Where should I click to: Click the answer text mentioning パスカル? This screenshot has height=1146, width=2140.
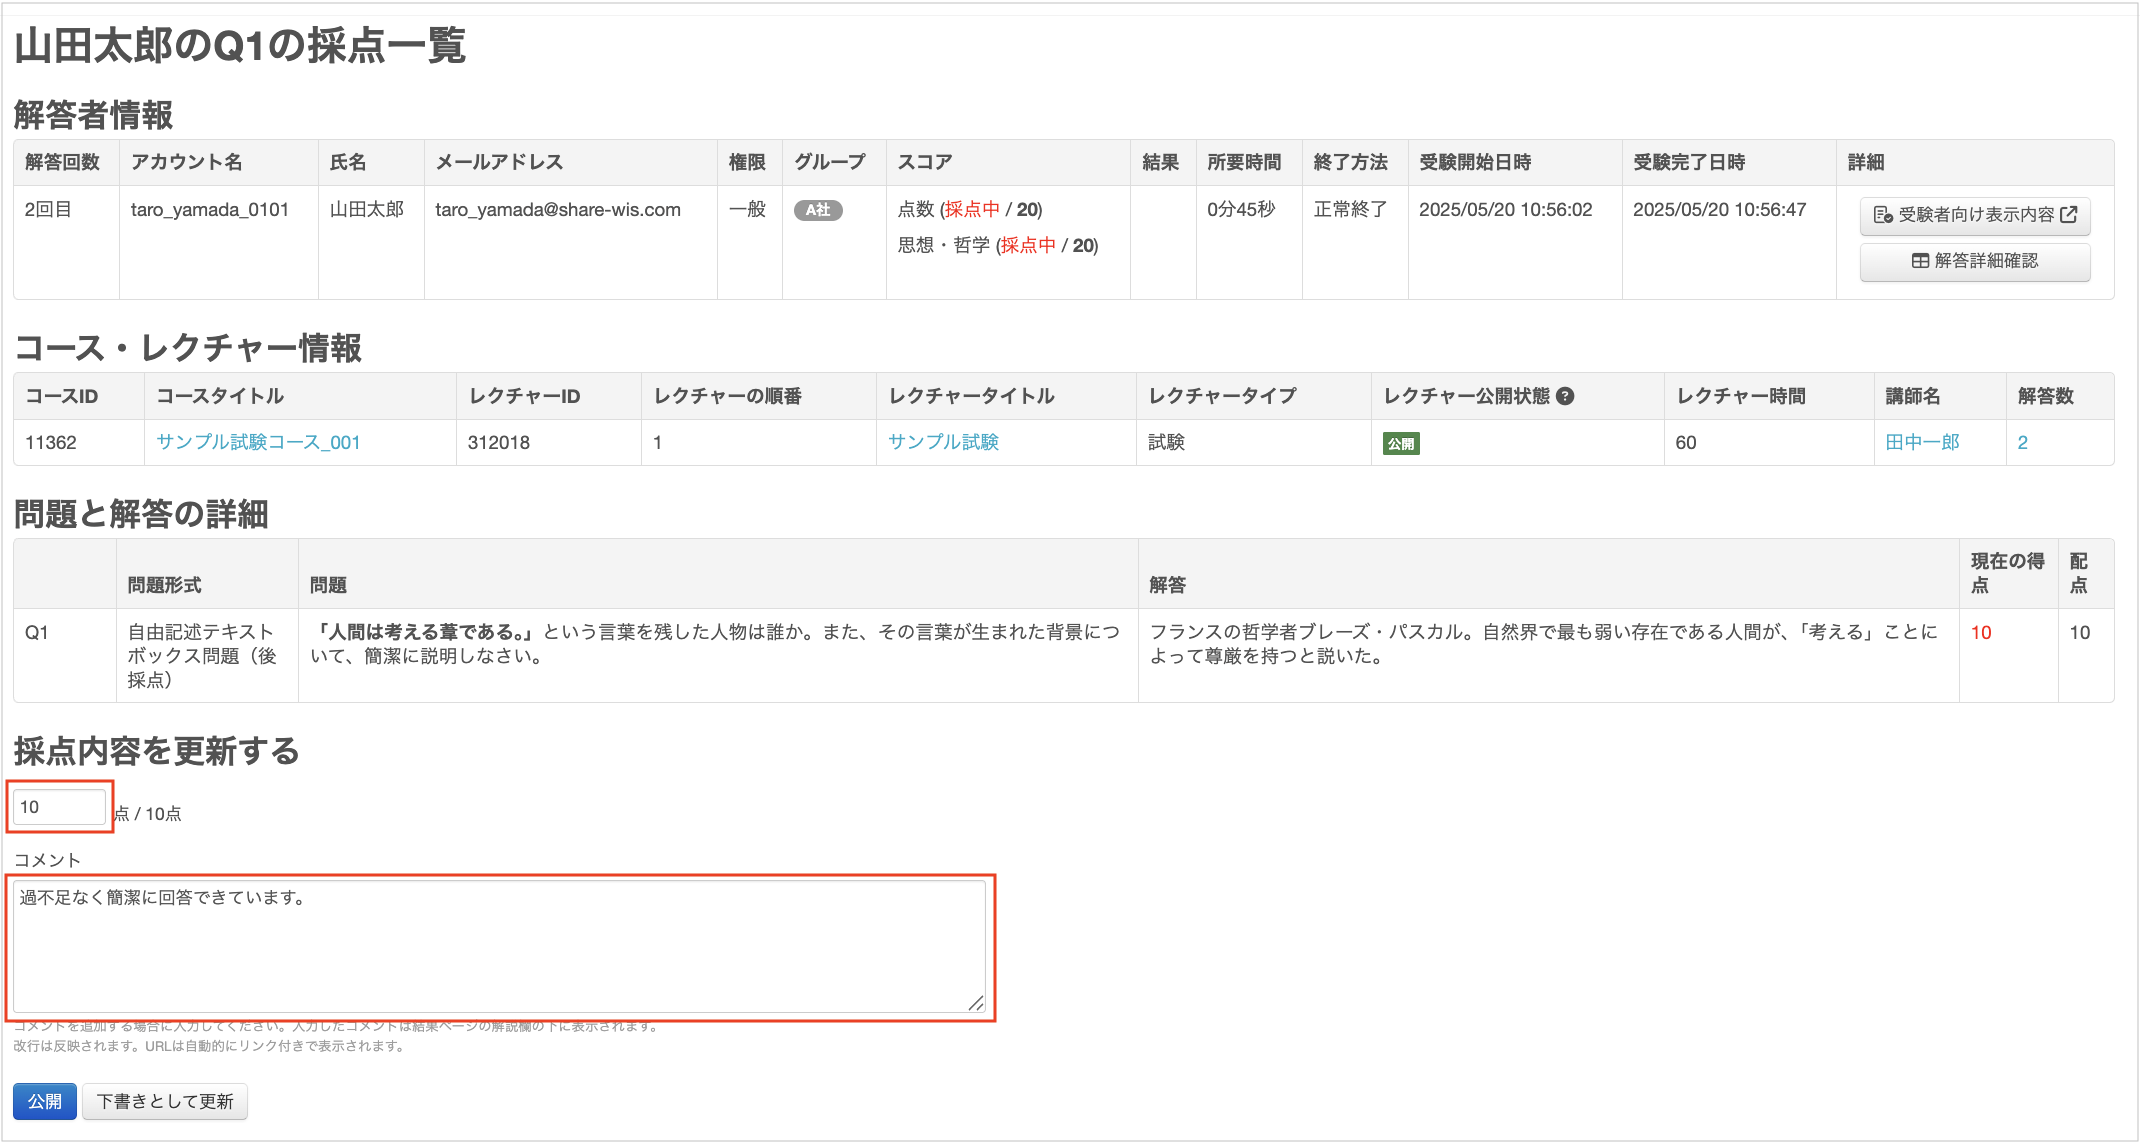(1543, 644)
